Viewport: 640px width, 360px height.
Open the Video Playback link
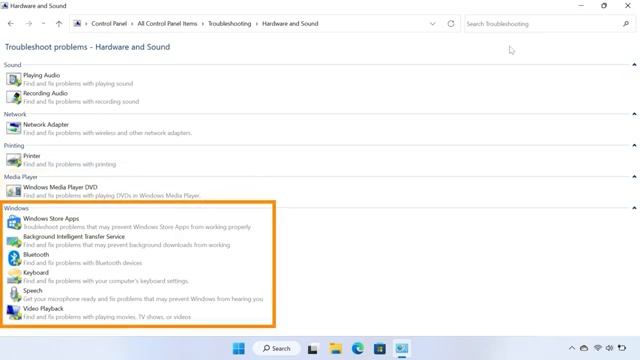43,309
